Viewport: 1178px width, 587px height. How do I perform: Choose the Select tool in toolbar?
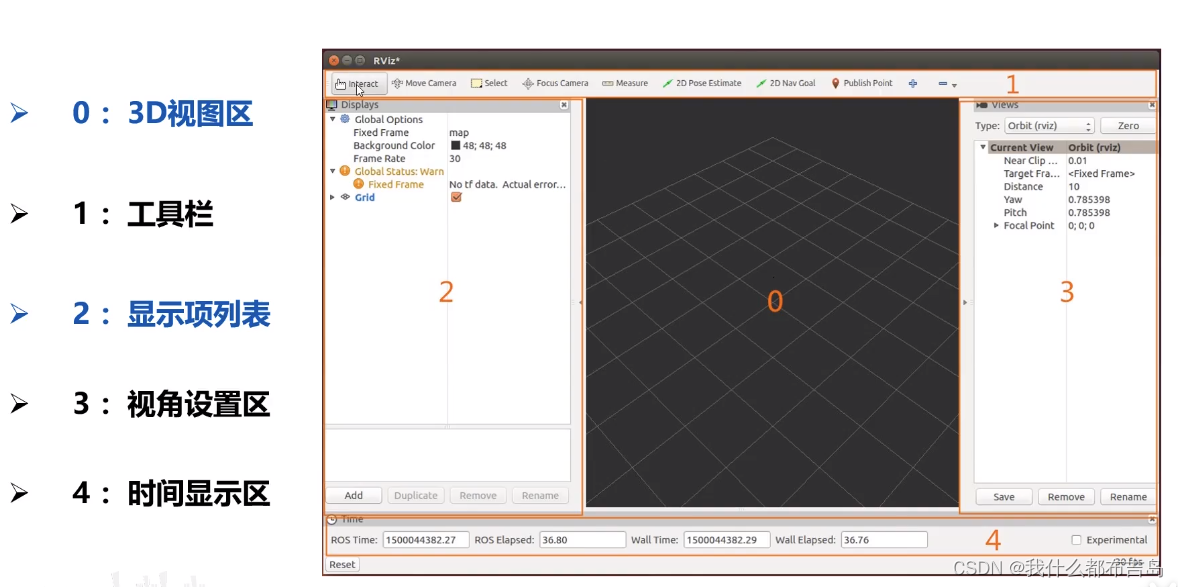point(489,83)
